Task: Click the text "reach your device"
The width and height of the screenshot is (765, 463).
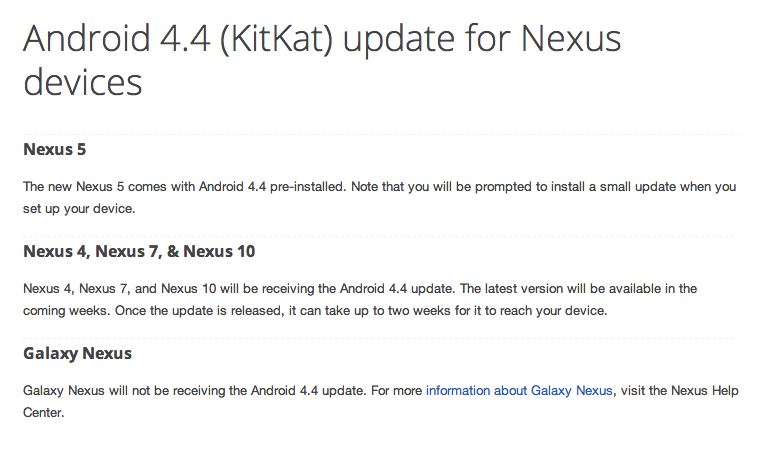Action: (x=569, y=310)
